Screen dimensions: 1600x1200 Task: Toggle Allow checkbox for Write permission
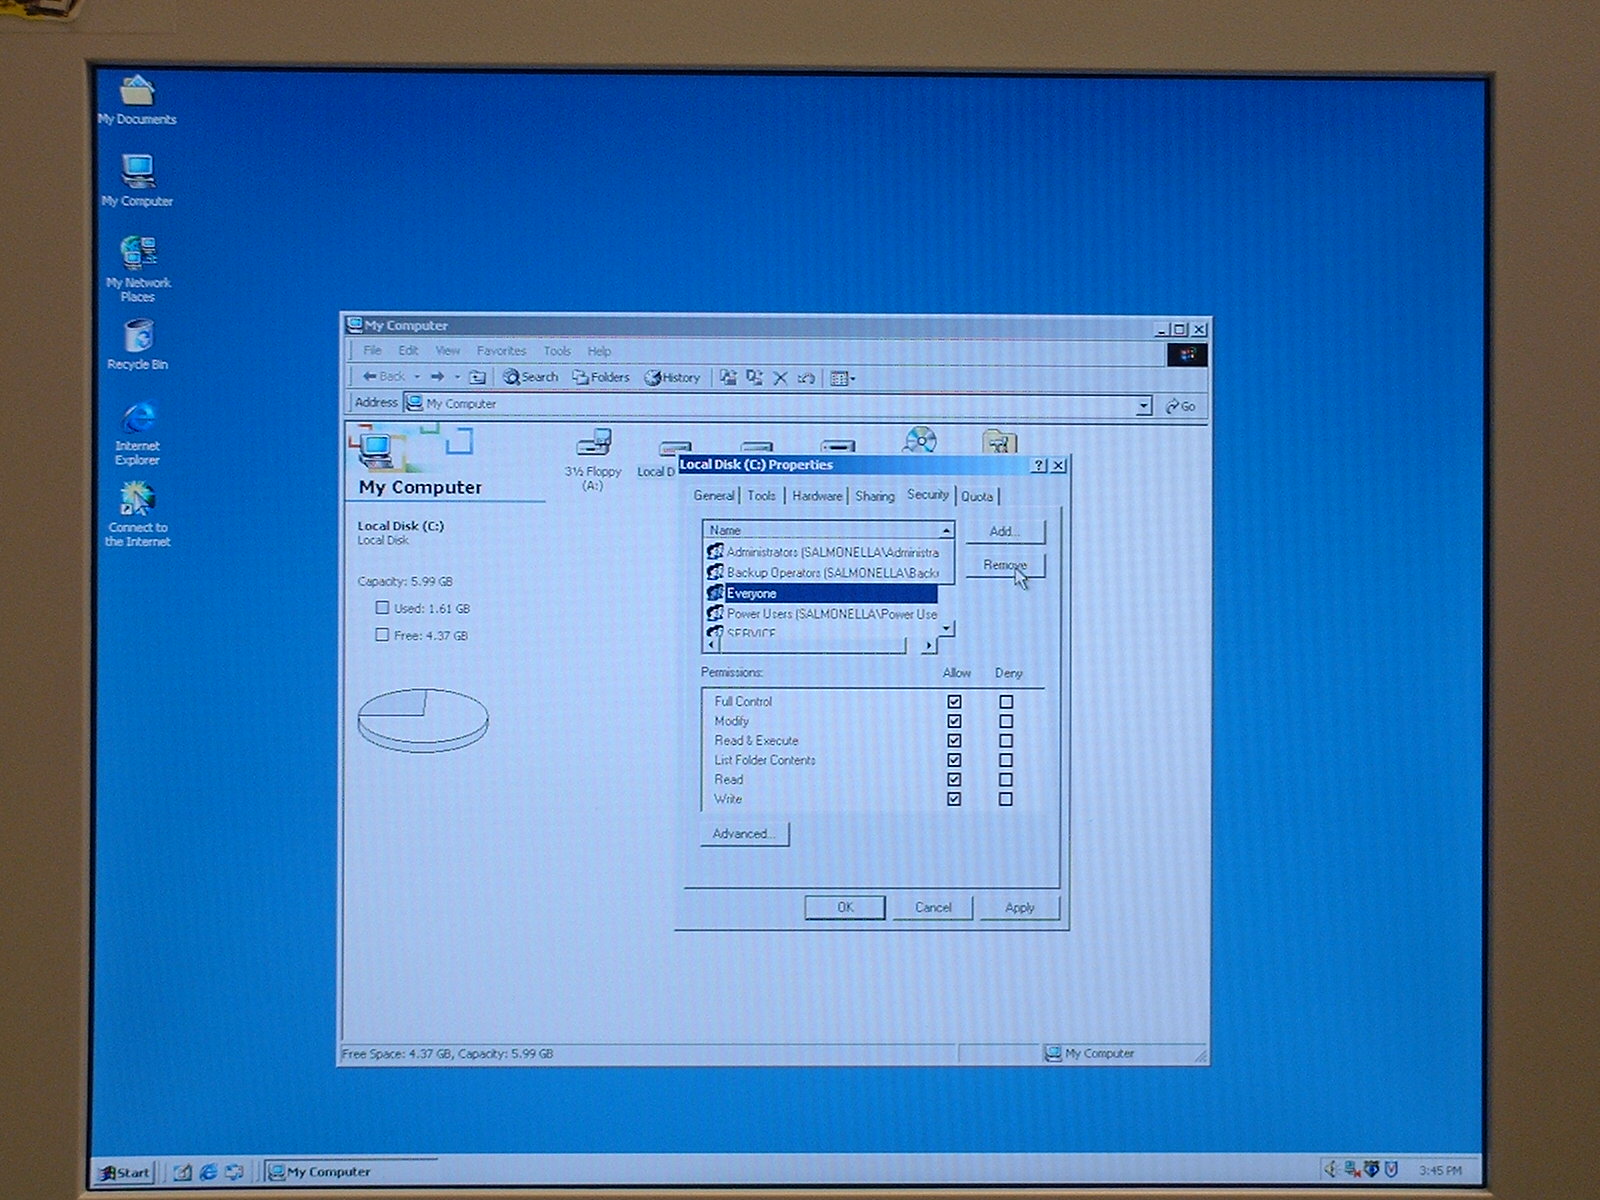click(x=954, y=799)
